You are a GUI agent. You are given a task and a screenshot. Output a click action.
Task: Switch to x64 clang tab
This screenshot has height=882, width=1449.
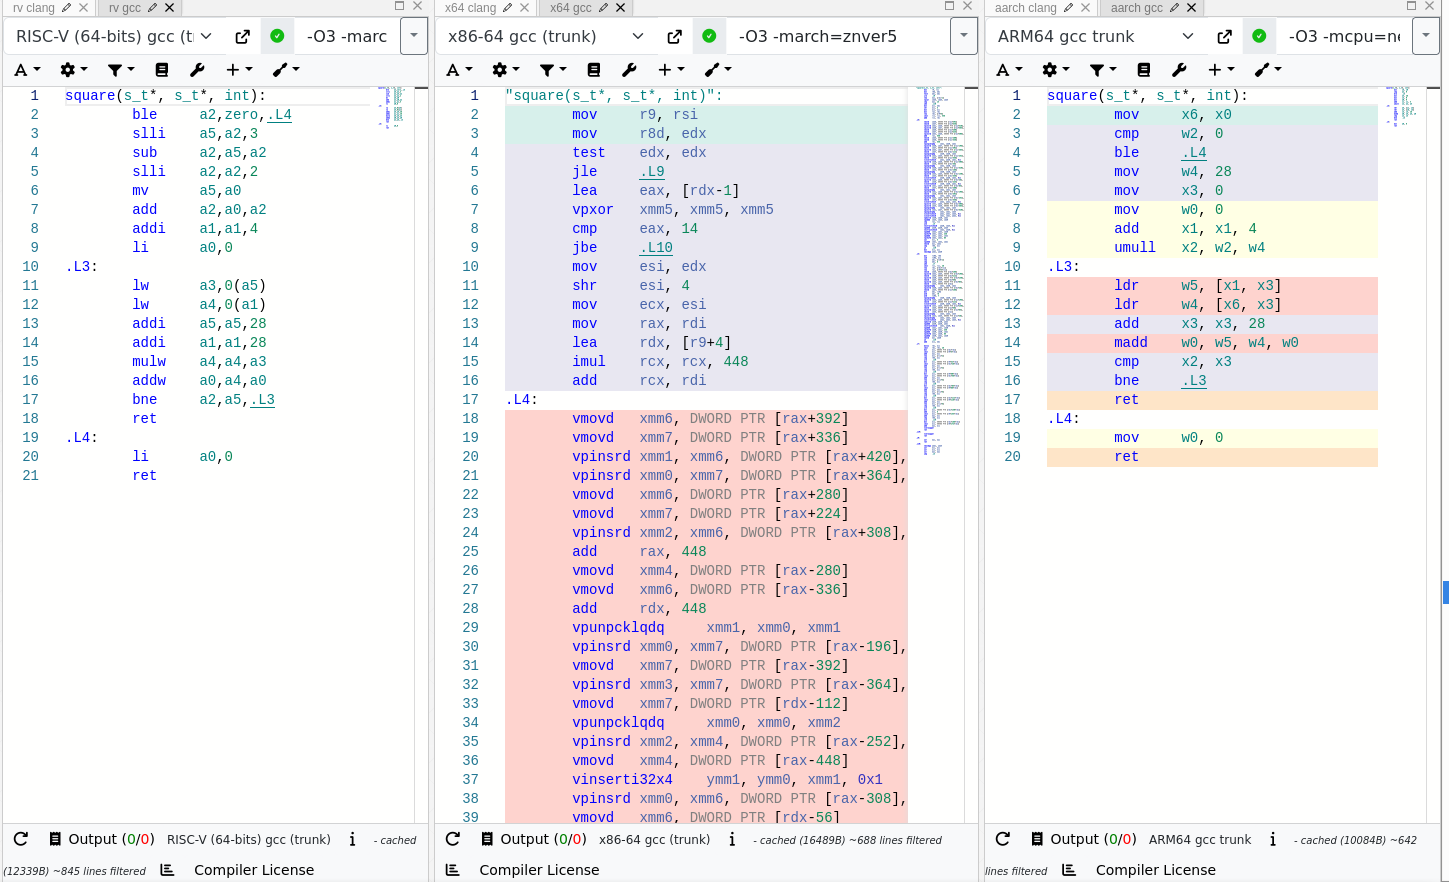click(x=470, y=7)
